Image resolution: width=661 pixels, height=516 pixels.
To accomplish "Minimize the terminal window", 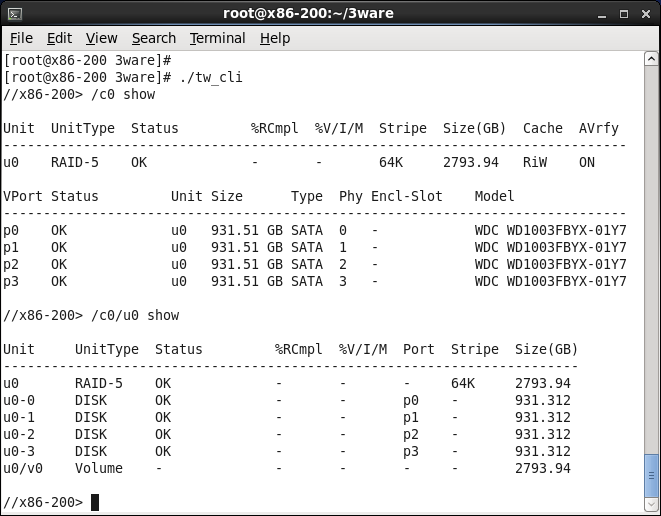I will [602, 13].
